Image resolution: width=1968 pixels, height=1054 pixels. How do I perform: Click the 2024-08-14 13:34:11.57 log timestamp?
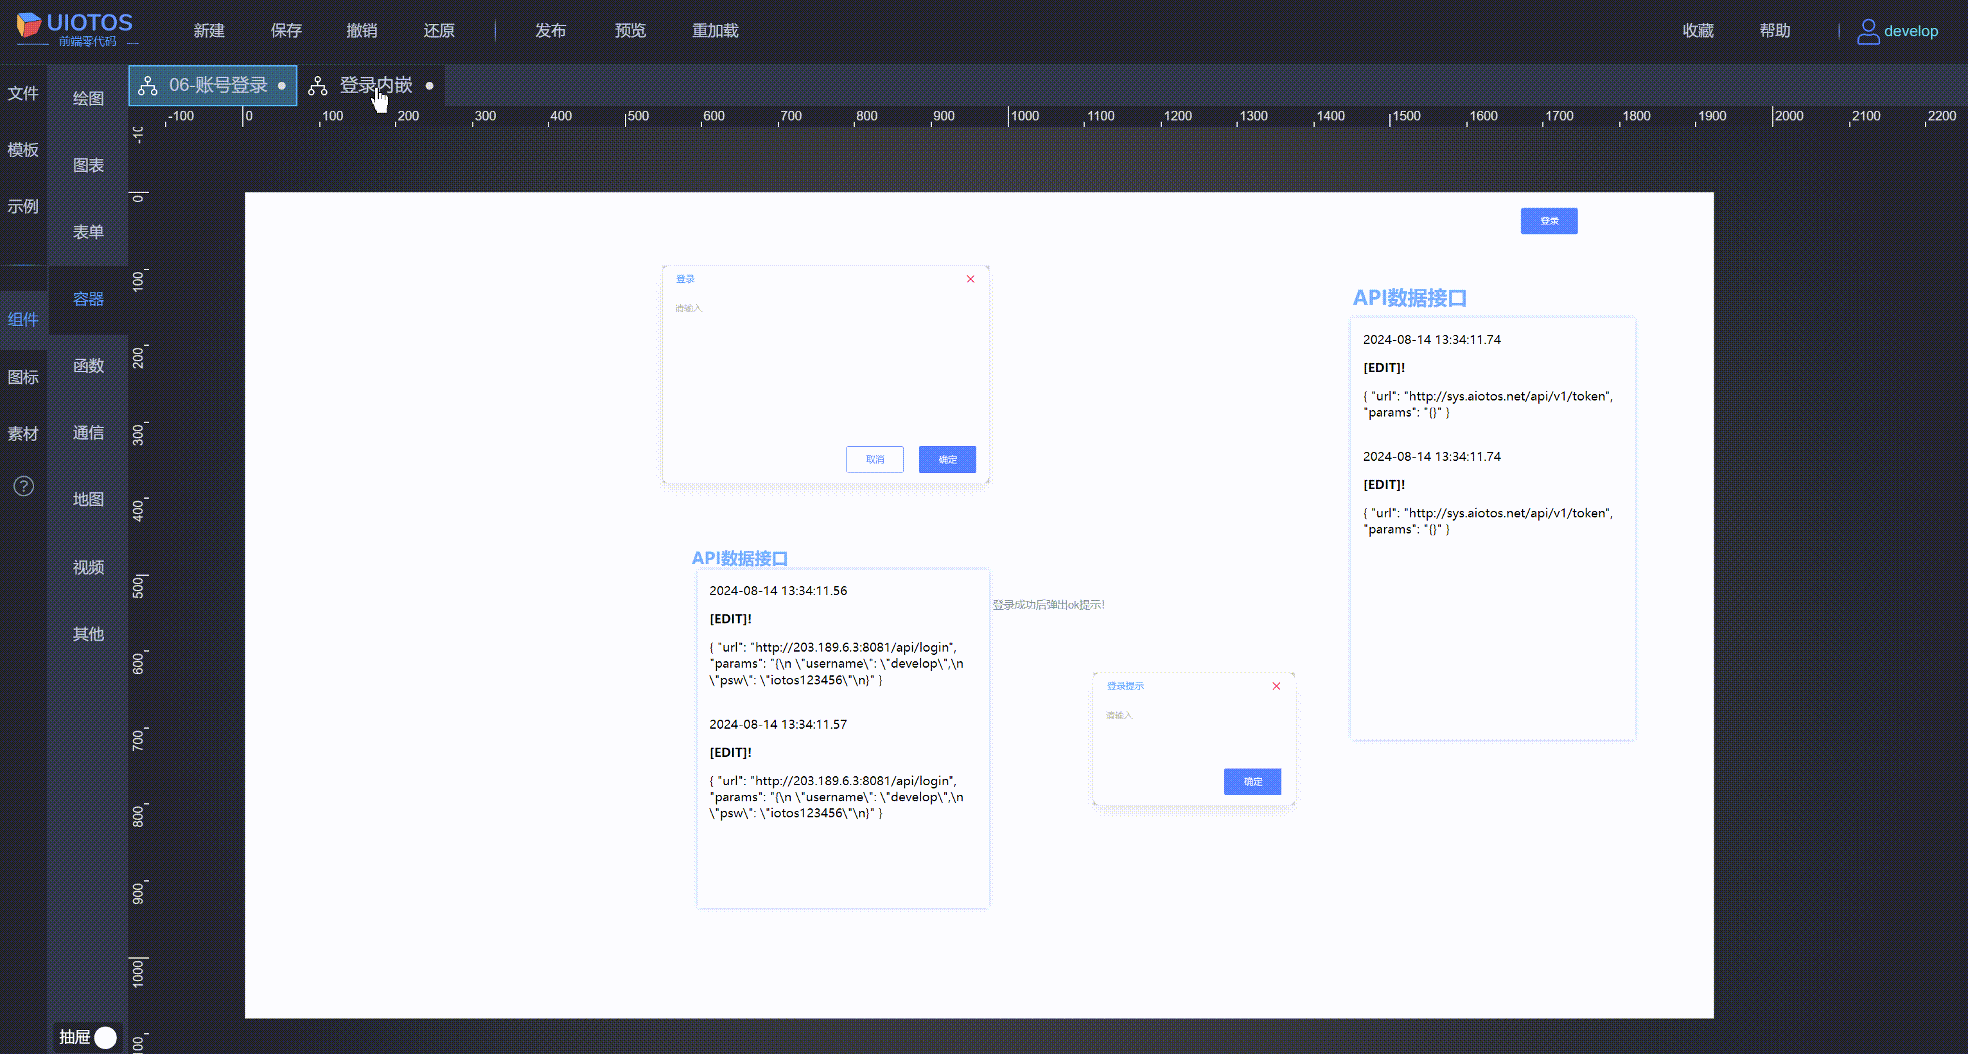click(778, 725)
